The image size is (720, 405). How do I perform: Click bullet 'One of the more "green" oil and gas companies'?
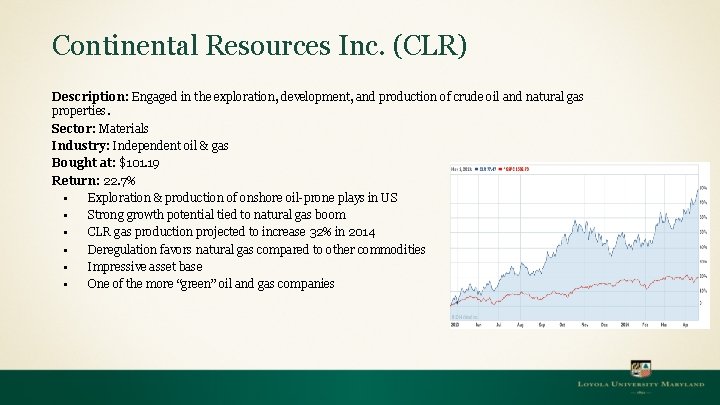click(211, 284)
